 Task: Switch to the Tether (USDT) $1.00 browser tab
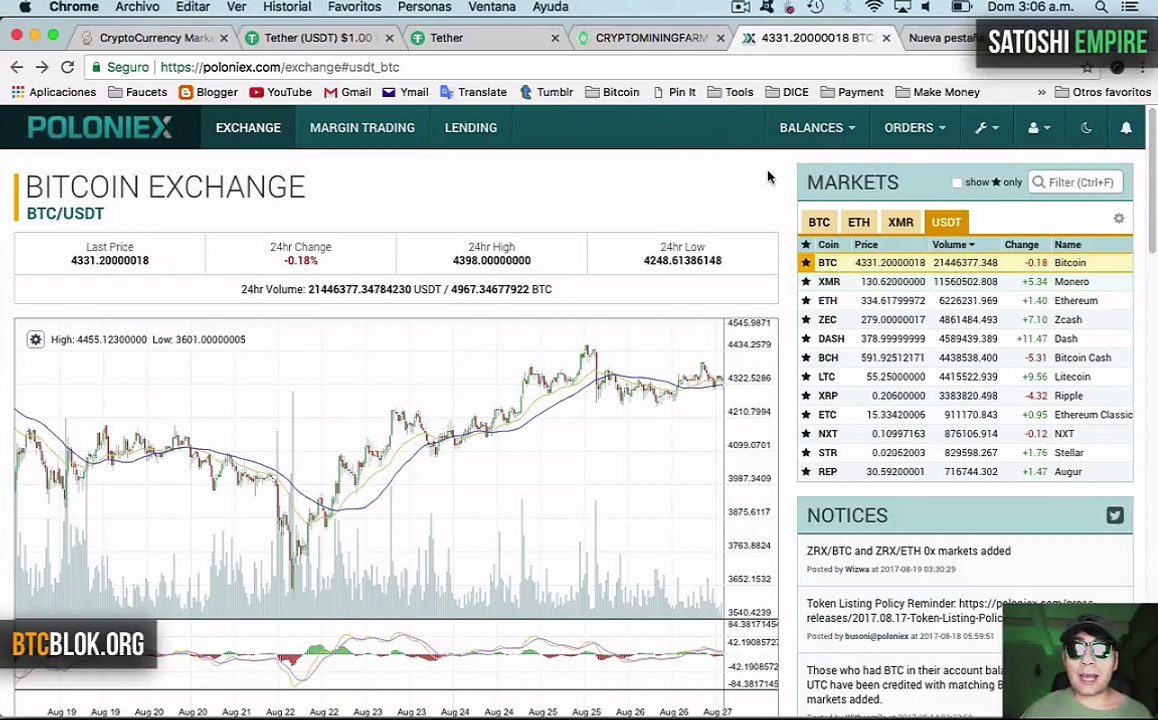318,38
